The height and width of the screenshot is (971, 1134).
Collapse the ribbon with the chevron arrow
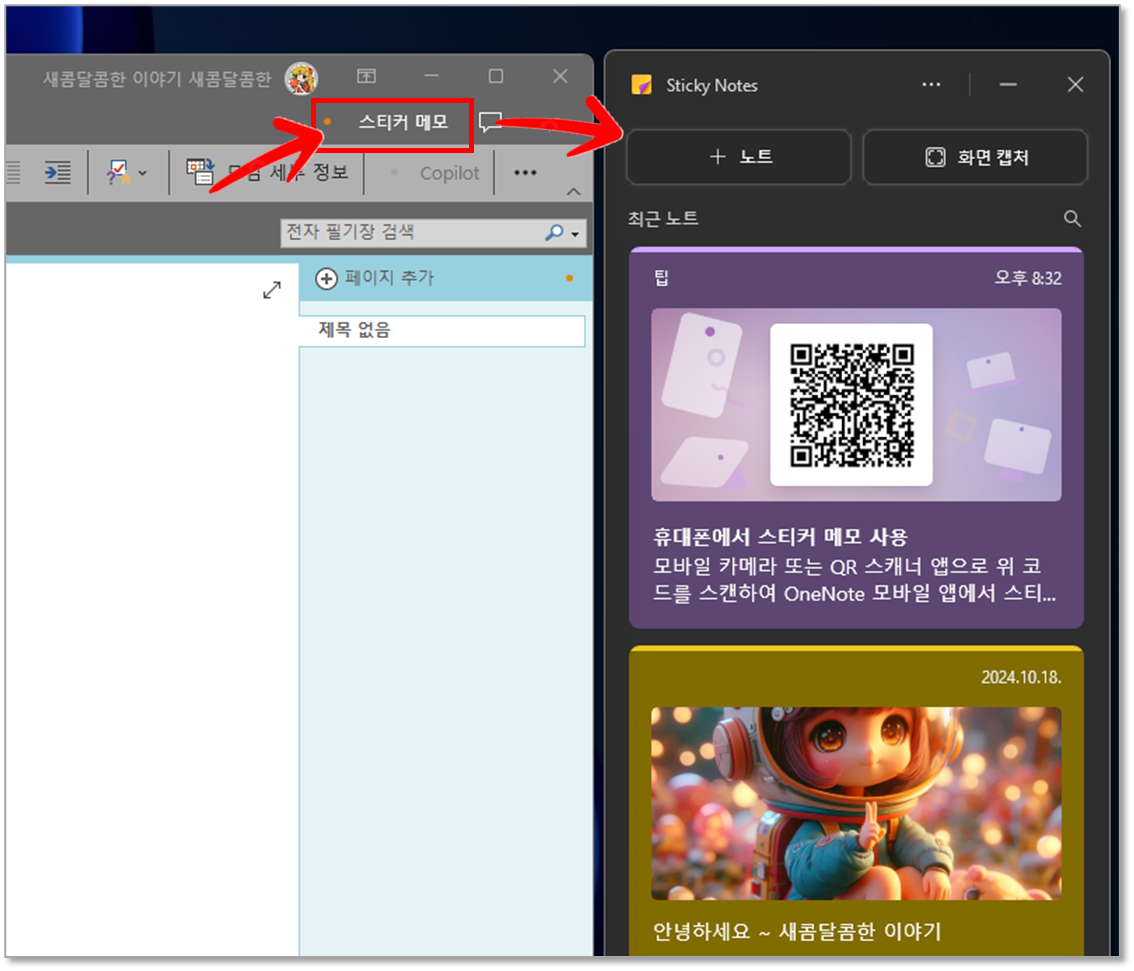pos(574,192)
